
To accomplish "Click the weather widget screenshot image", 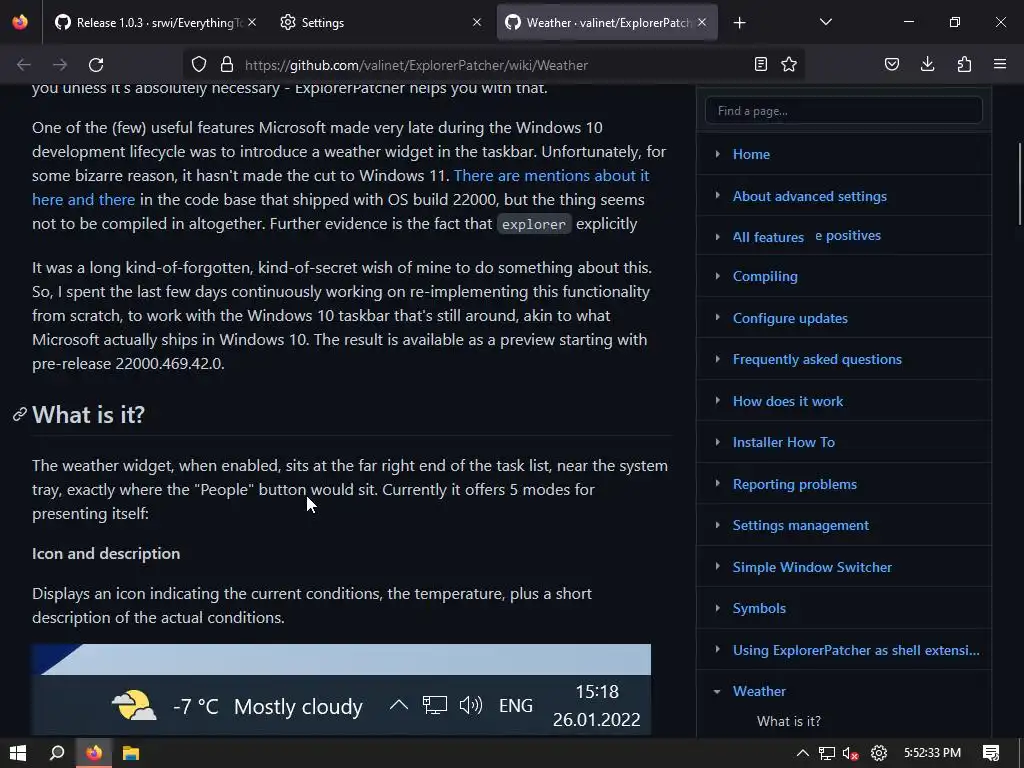I will click(341, 689).
